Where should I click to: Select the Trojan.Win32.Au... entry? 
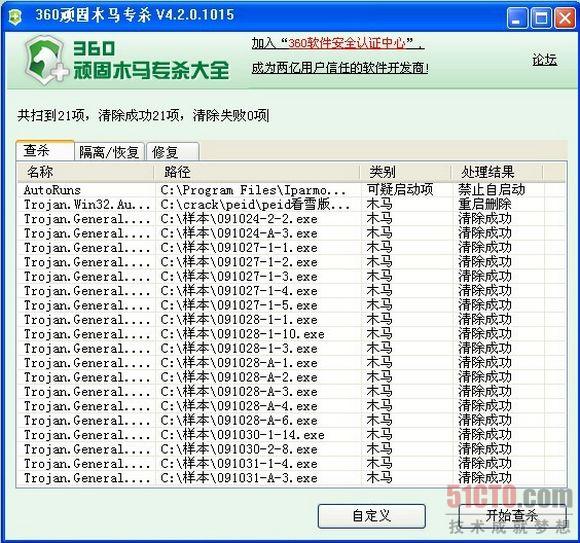click(x=87, y=205)
